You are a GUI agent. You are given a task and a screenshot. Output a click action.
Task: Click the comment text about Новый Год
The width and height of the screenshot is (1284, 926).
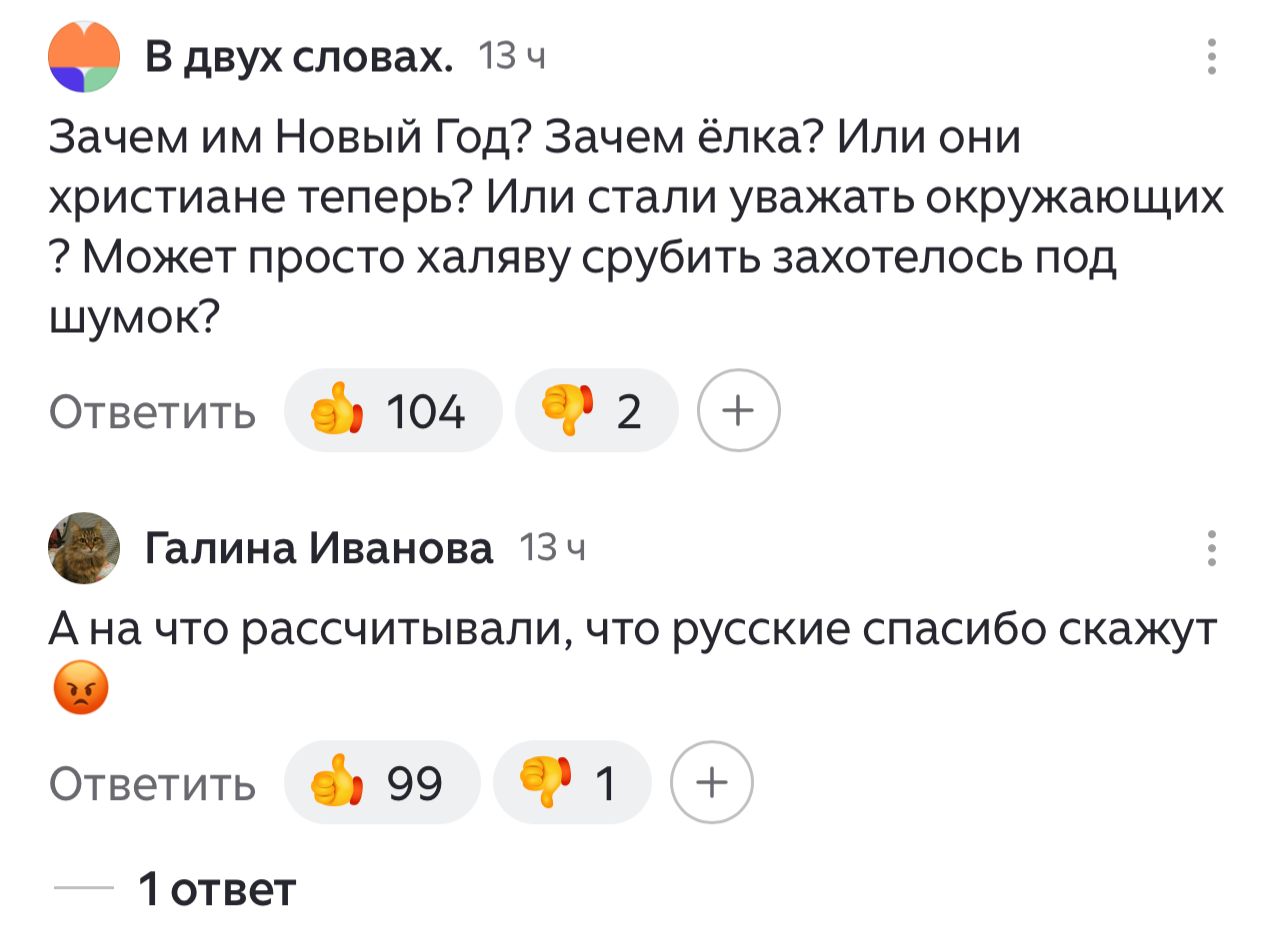[636, 228]
